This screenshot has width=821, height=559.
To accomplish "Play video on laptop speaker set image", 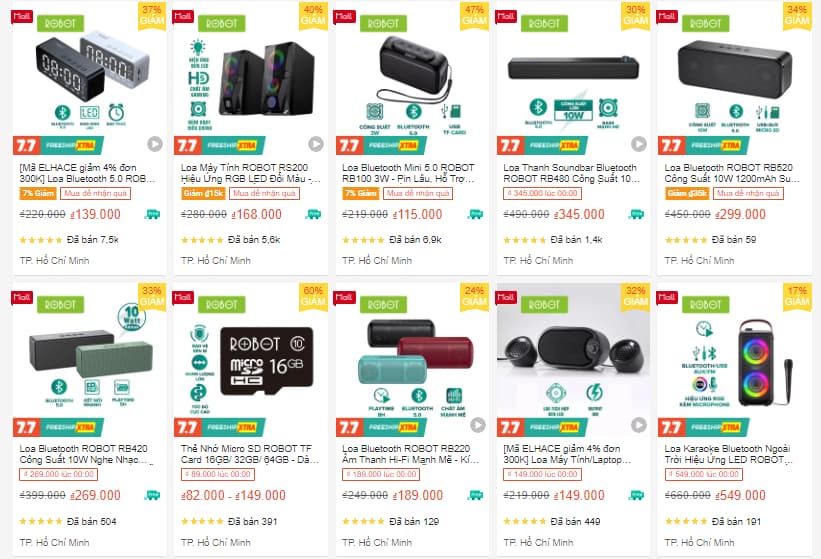I will click(638, 424).
